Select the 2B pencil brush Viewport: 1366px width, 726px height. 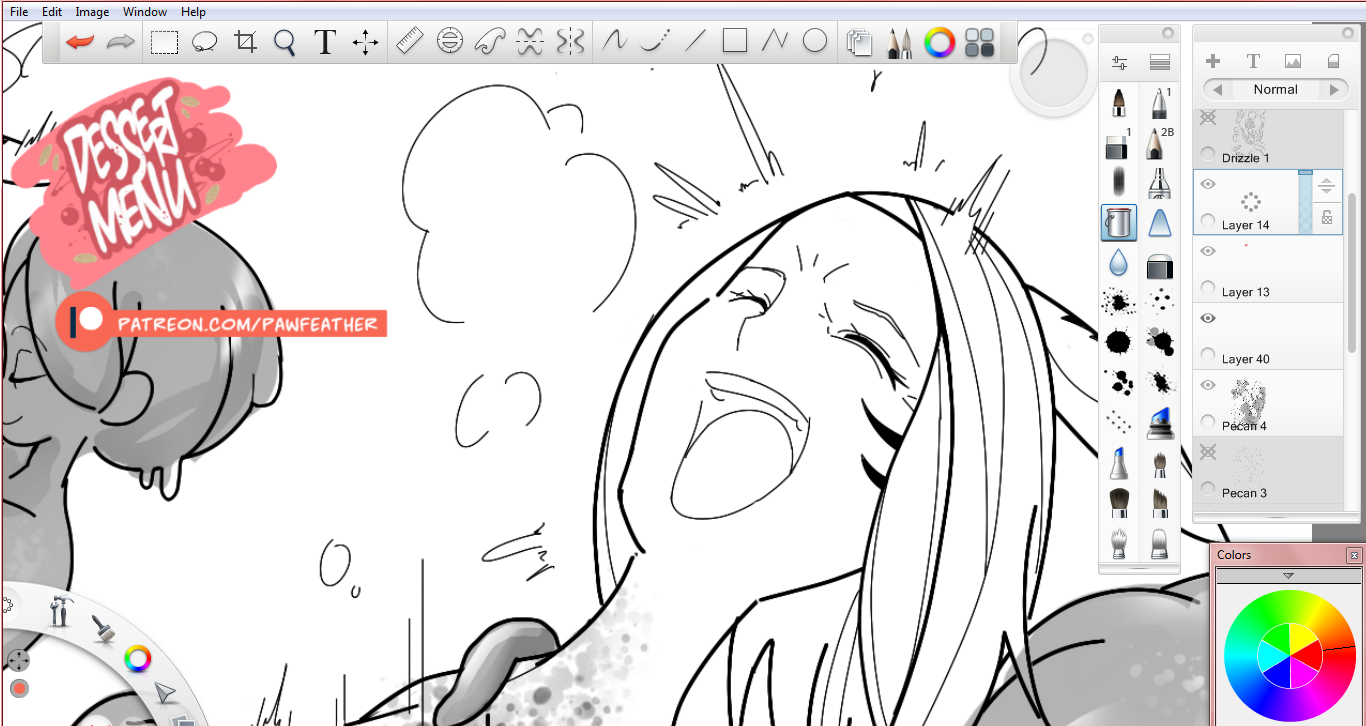pos(1158,143)
